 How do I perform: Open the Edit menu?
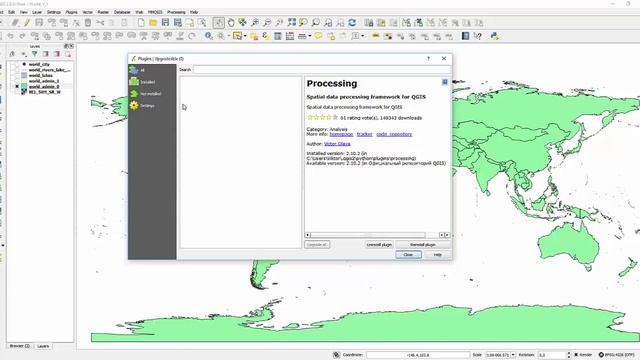pyautogui.click(x=11, y=12)
